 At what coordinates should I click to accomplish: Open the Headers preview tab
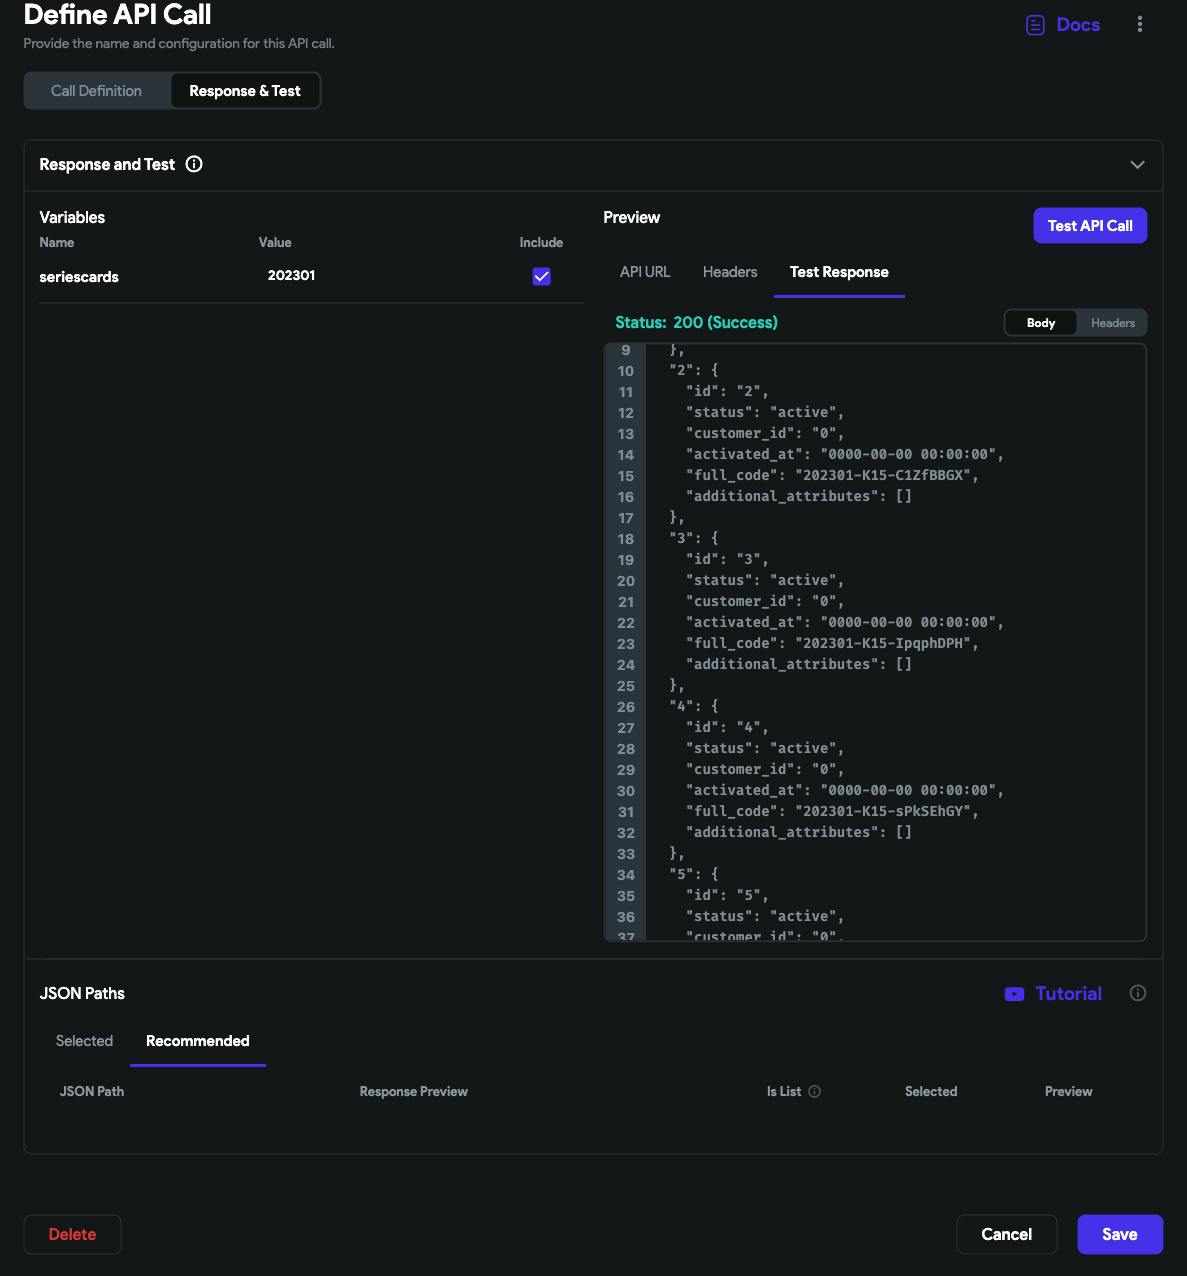[730, 272]
